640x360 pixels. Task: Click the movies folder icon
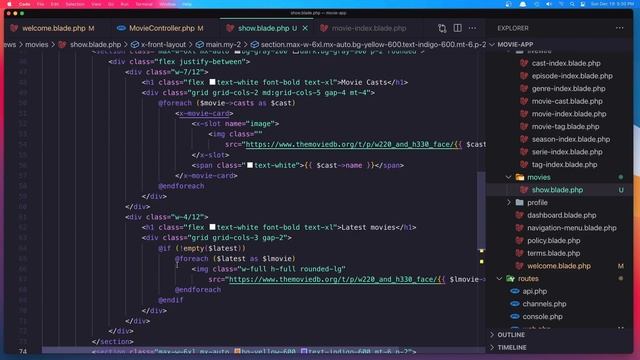(519, 177)
